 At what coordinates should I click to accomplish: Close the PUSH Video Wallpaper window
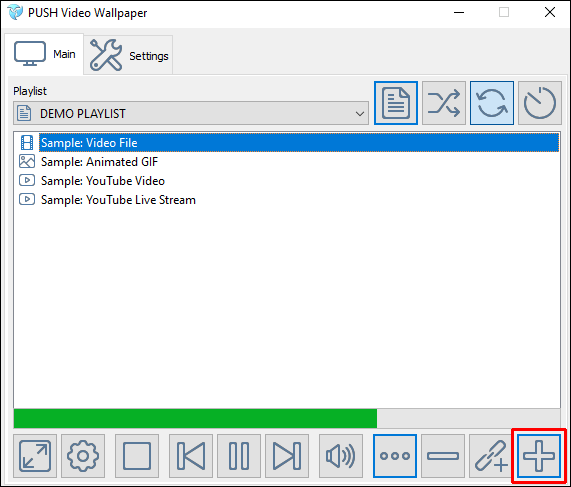(x=550, y=12)
